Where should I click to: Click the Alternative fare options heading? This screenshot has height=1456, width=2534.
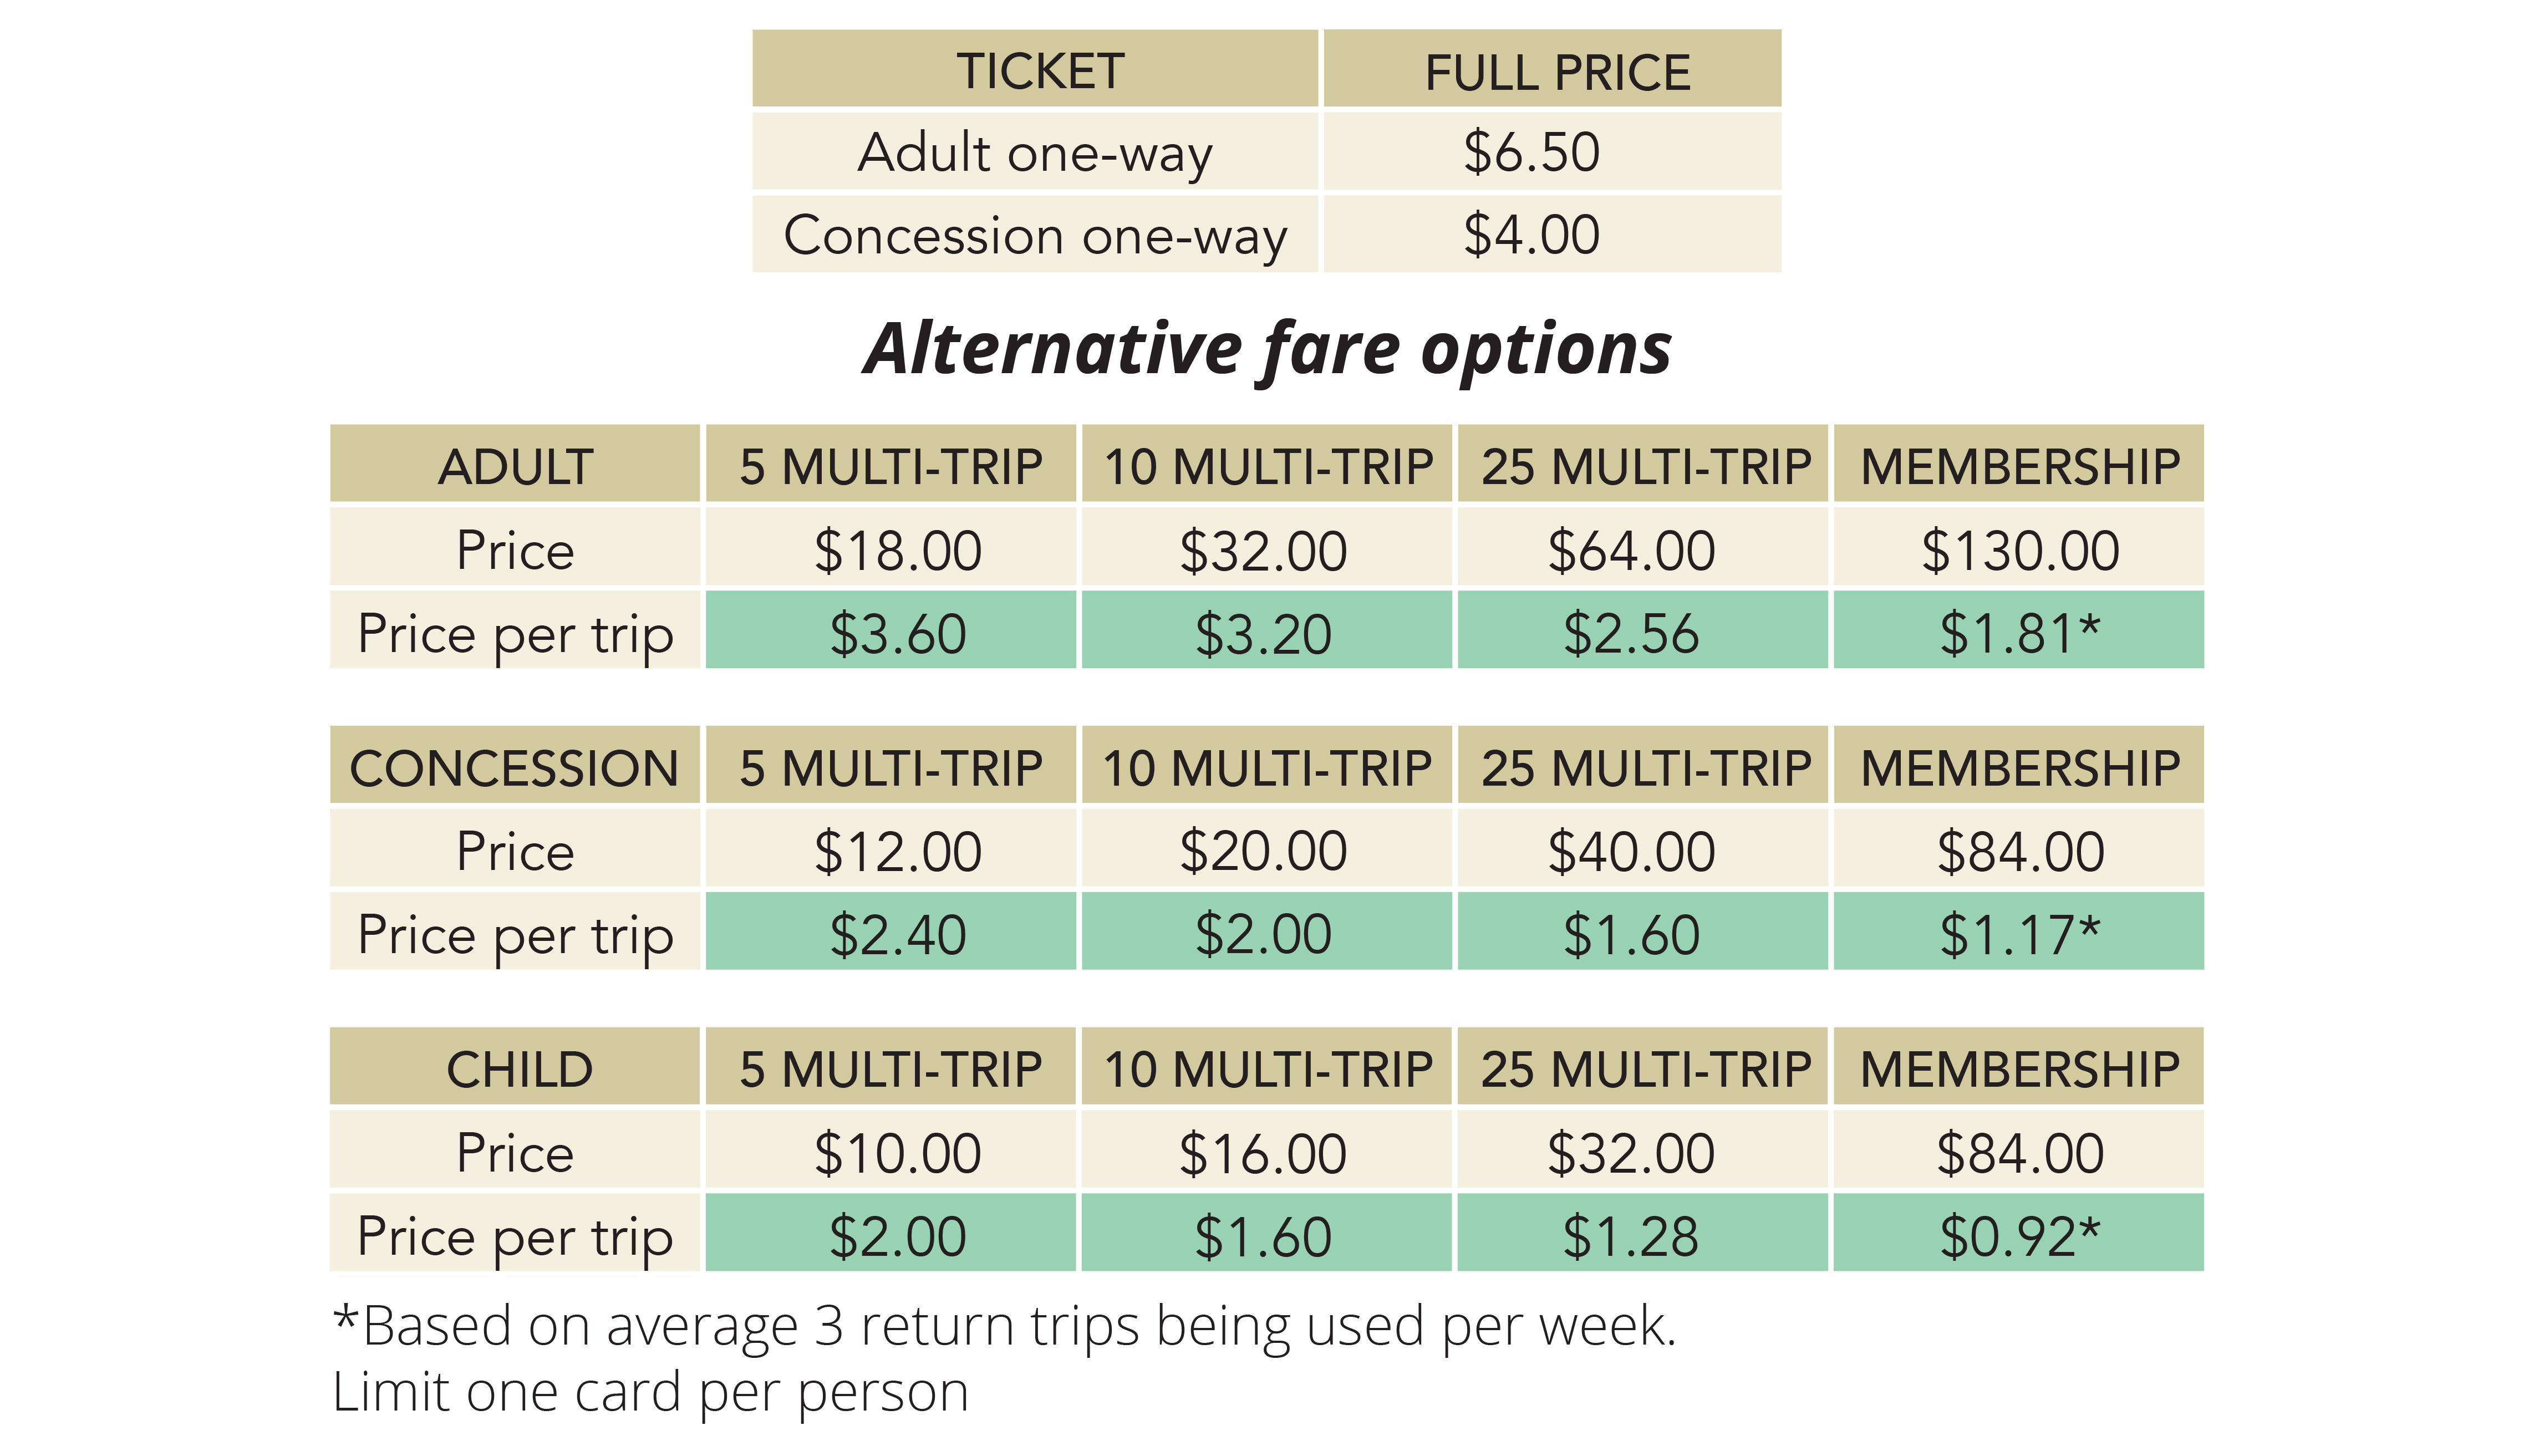point(1267,349)
